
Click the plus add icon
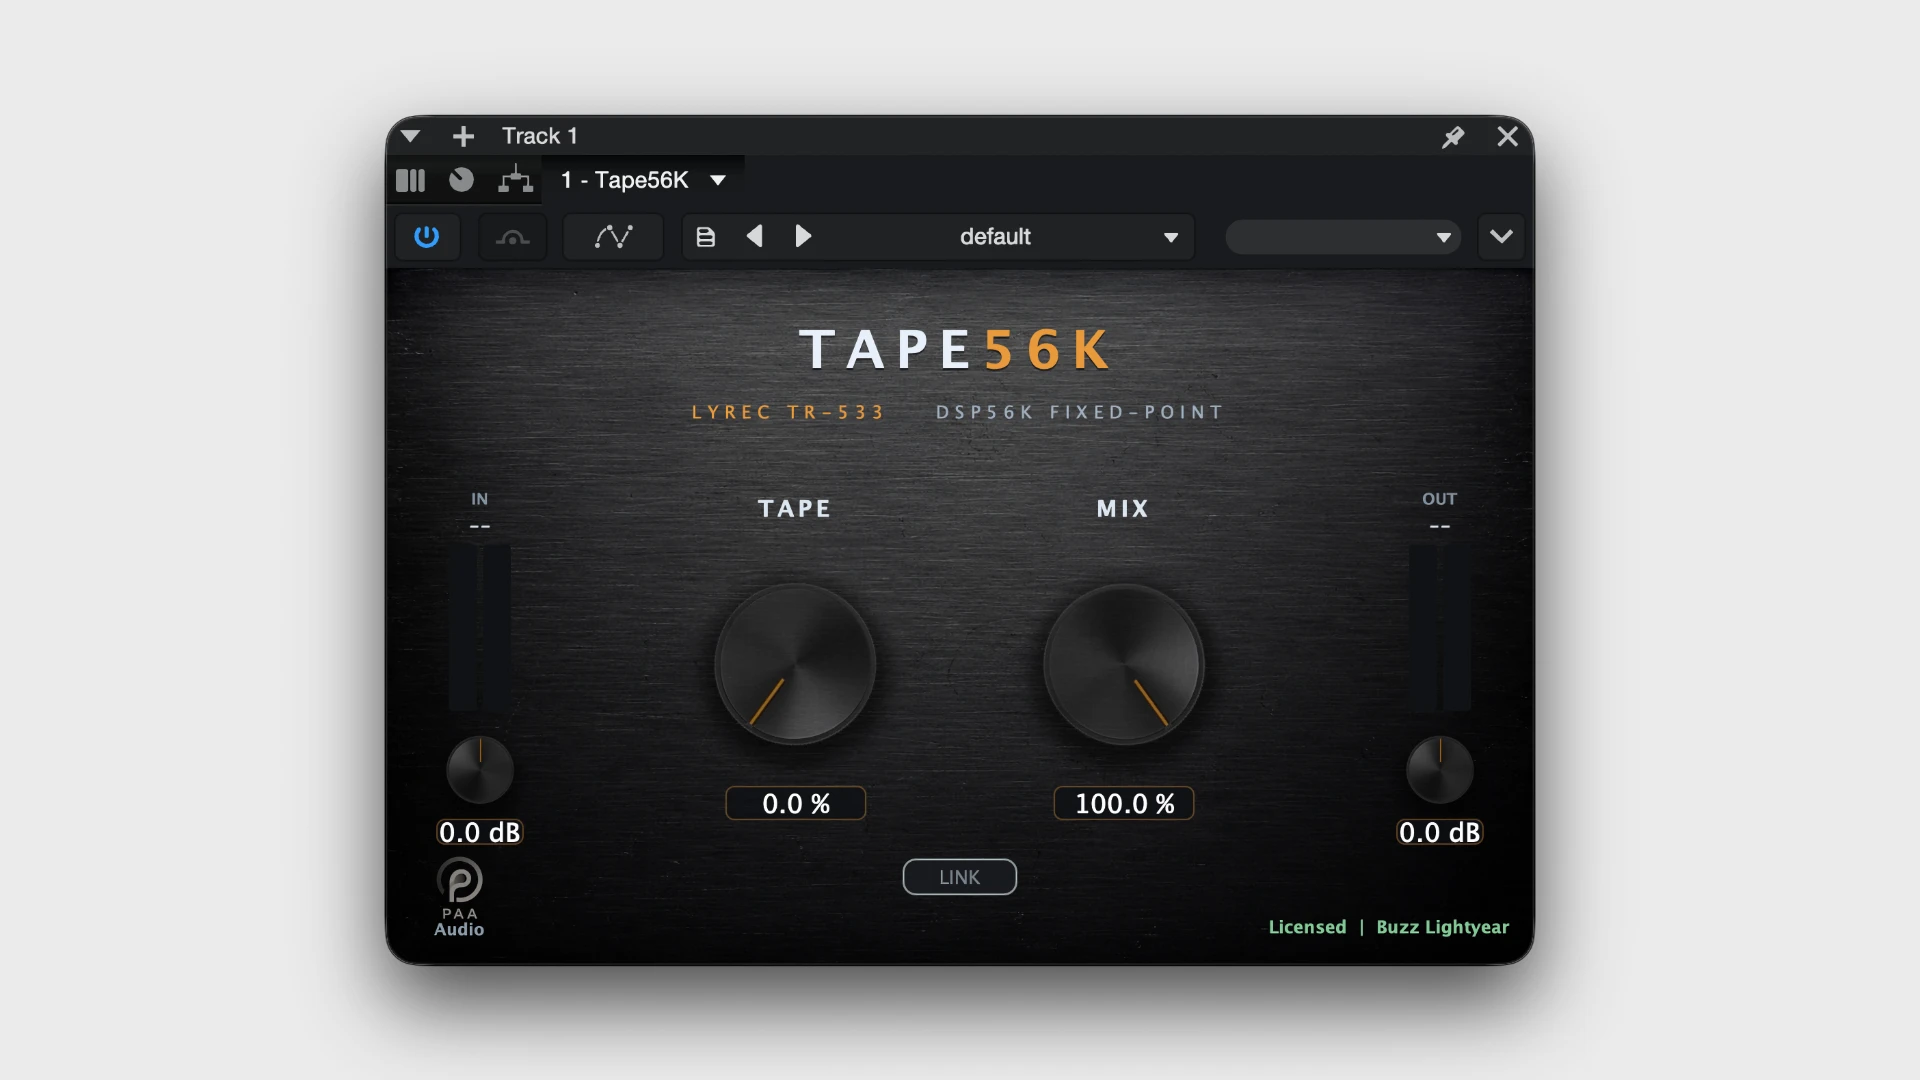pyautogui.click(x=463, y=136)
